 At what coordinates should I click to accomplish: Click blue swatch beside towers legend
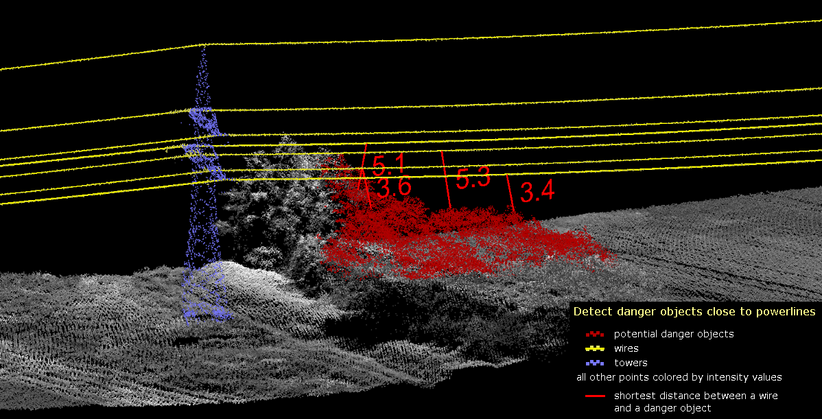click(596, 363)
